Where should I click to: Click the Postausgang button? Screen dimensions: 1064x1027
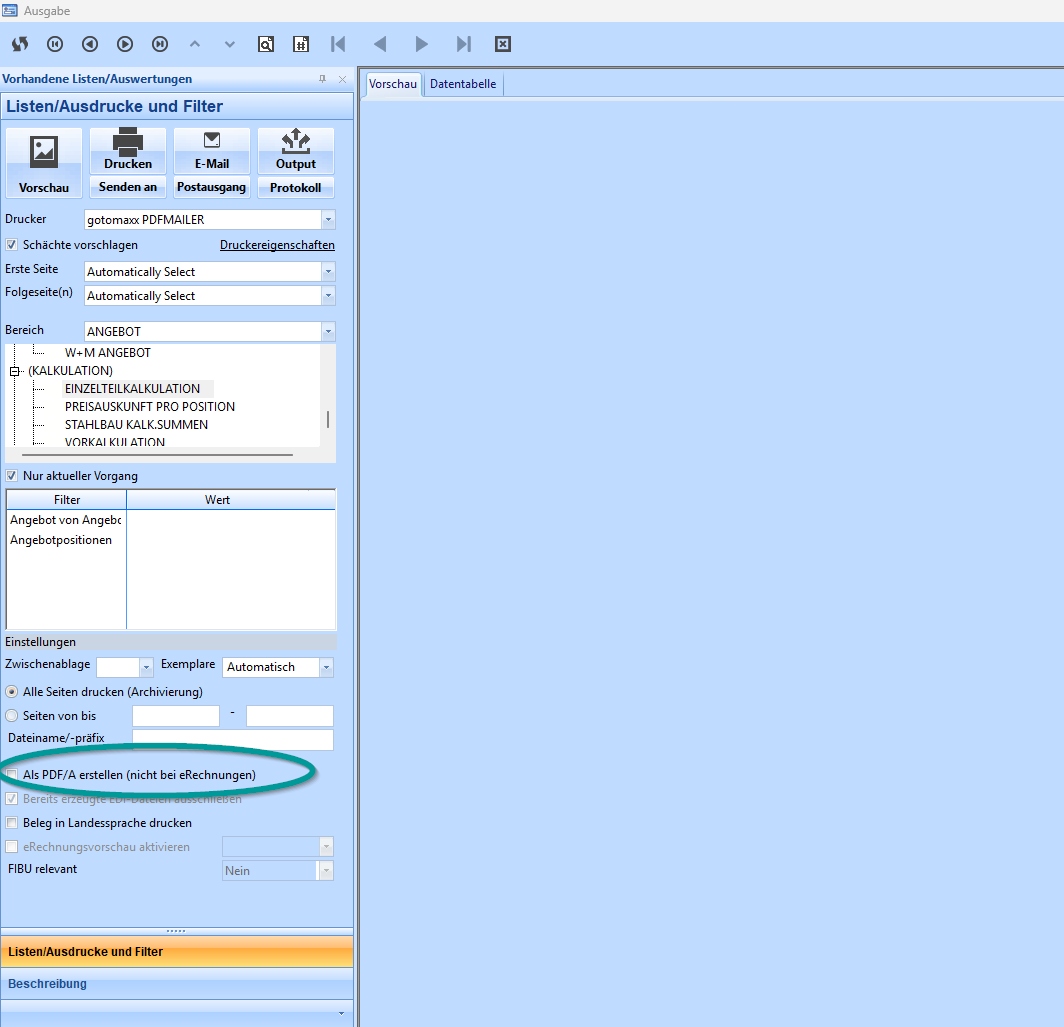click(211, 187)
